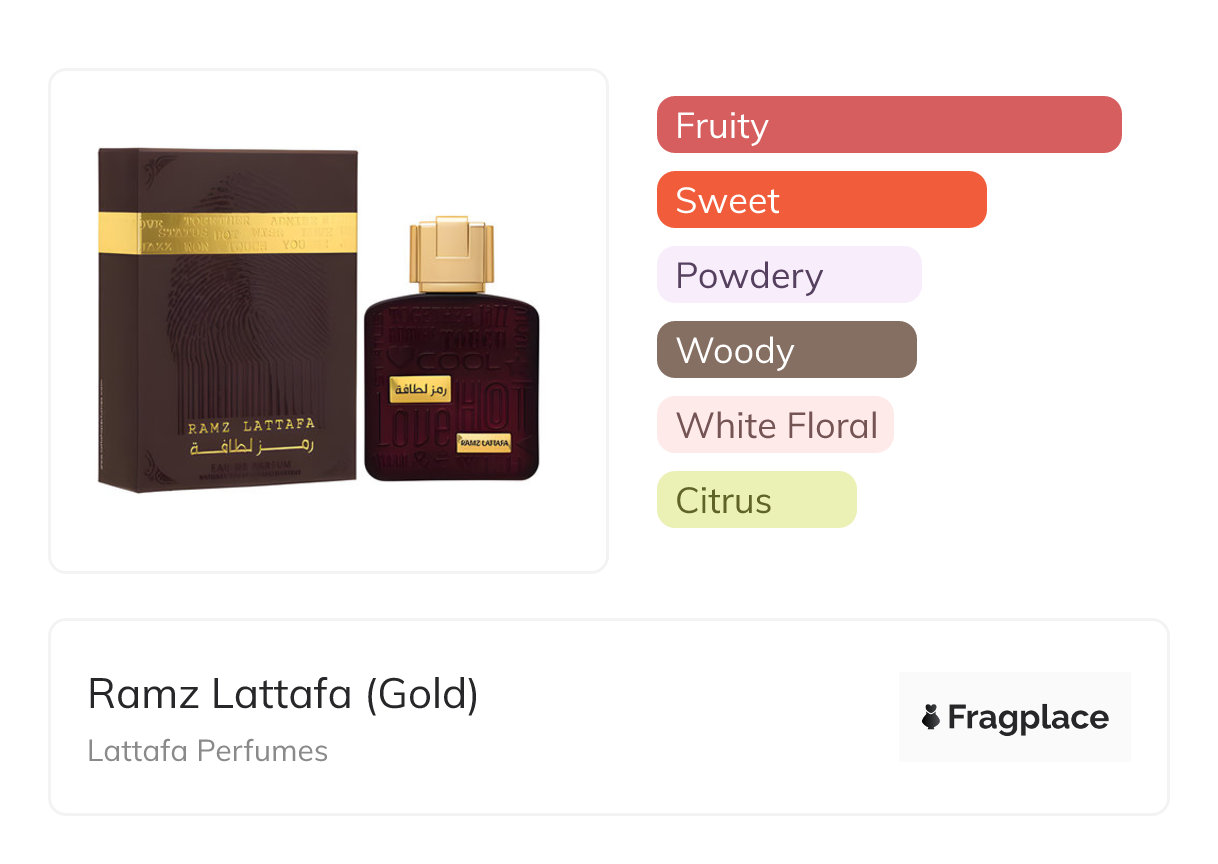Viewport: 1218px width, 864px height.
Task: Click the Fragplace bottle logo icon
Action: [x=931, y=717]
